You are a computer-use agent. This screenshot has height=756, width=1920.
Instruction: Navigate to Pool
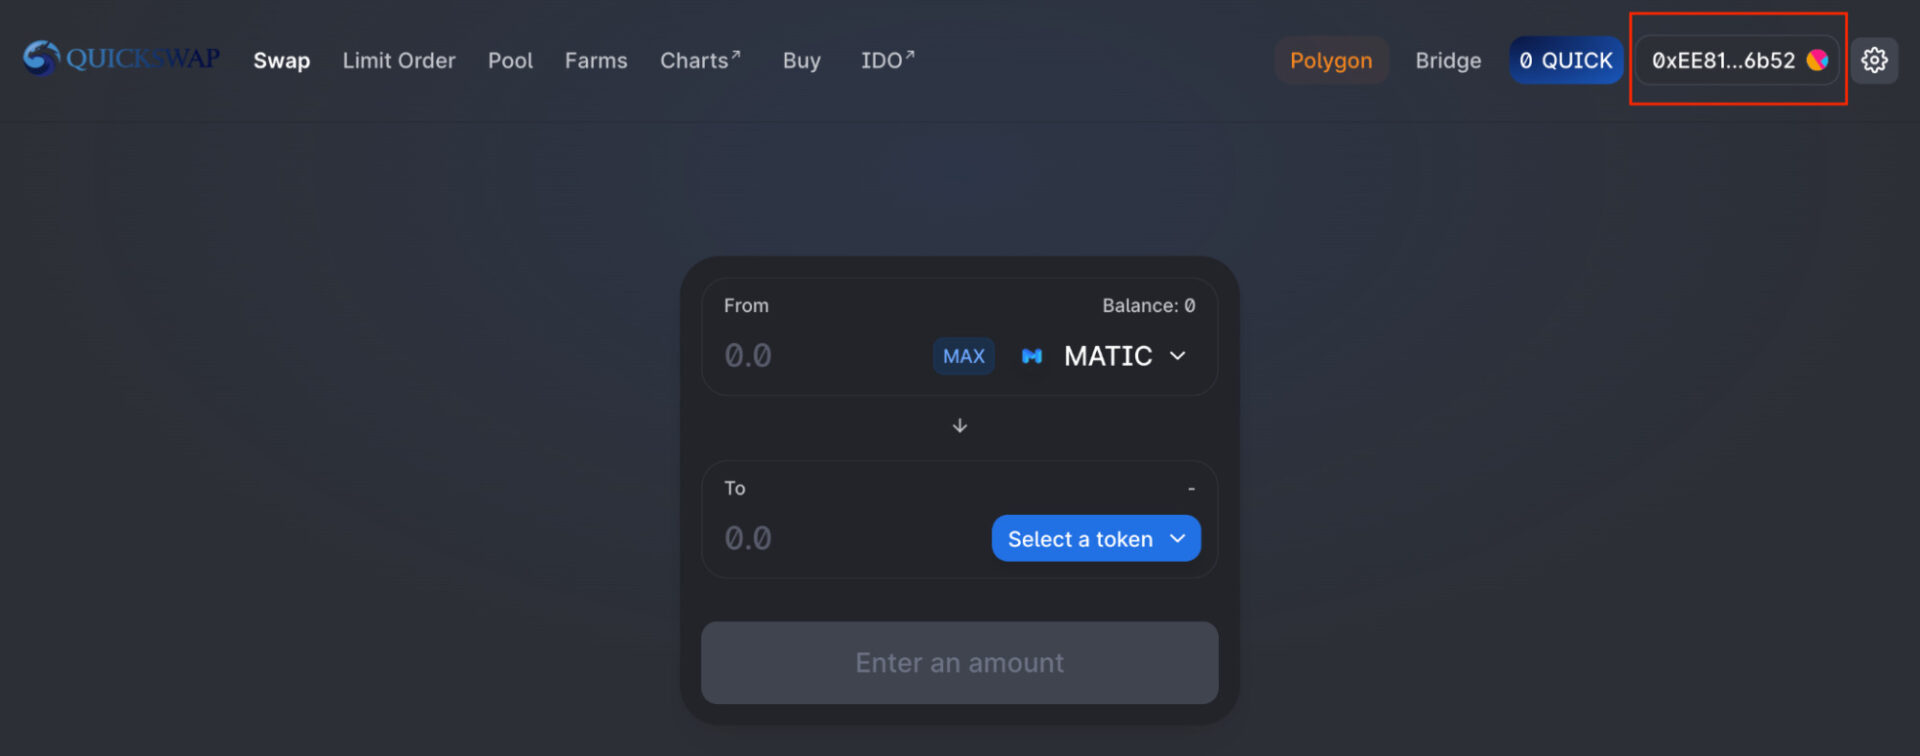coord(510,60)
